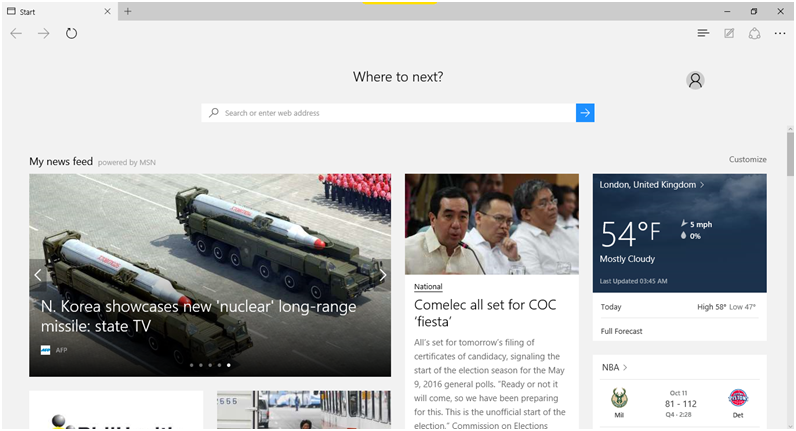
Task: Click the Make a Web Note icon
Action: (x=729, y=33)
